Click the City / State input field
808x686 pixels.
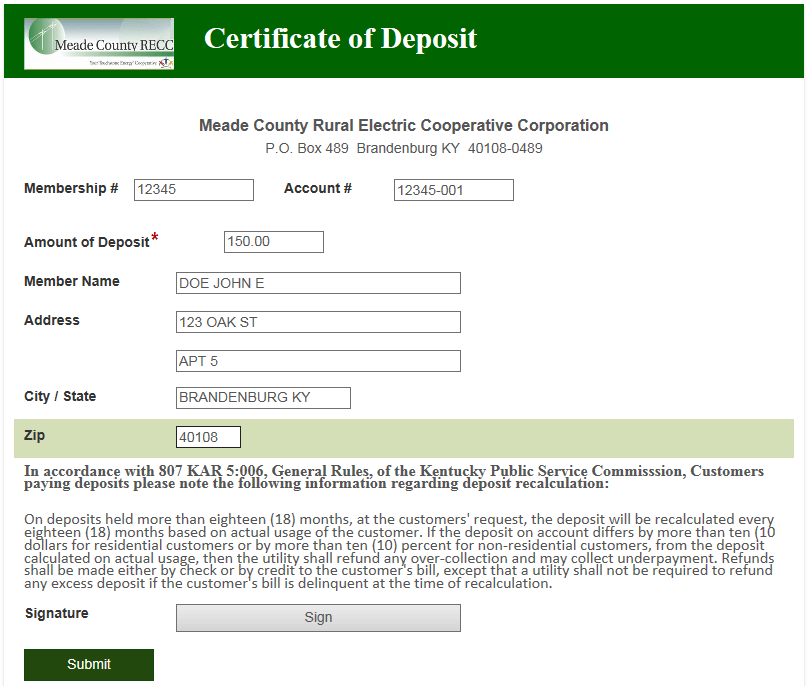(263, 397)
